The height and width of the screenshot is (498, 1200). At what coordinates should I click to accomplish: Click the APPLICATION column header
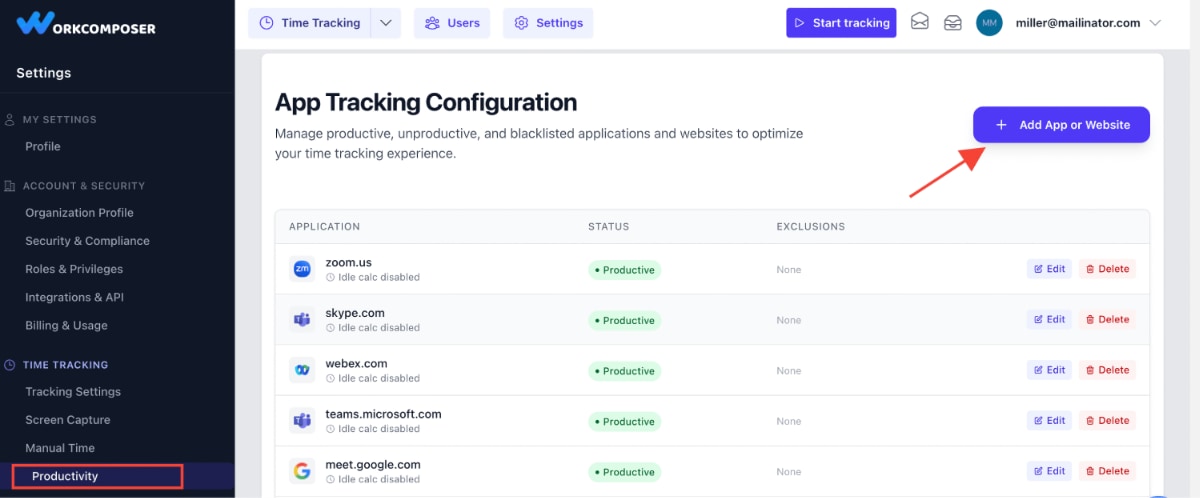coord(324,227)
